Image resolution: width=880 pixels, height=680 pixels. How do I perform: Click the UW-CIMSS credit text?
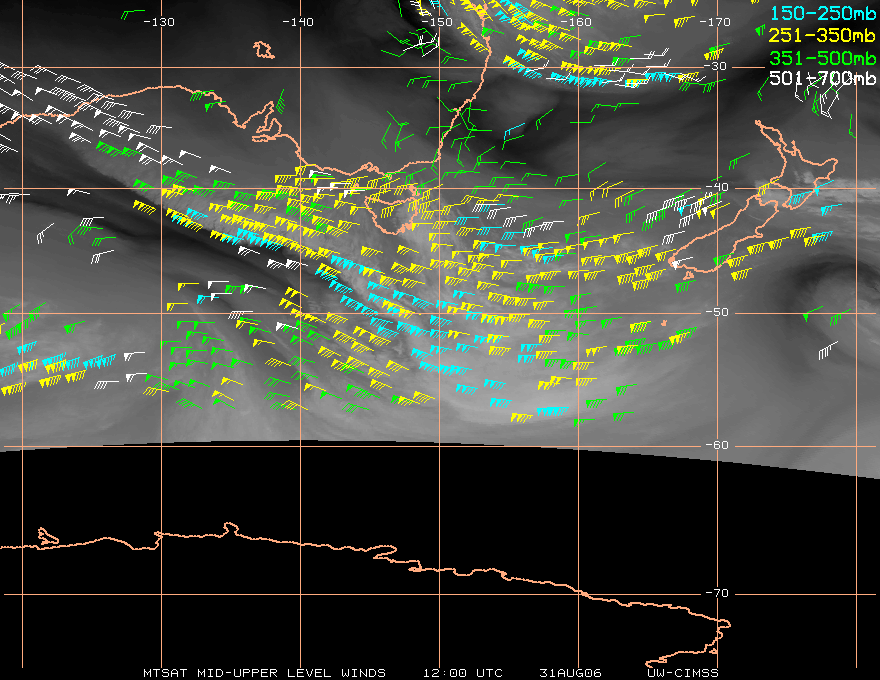682,673
